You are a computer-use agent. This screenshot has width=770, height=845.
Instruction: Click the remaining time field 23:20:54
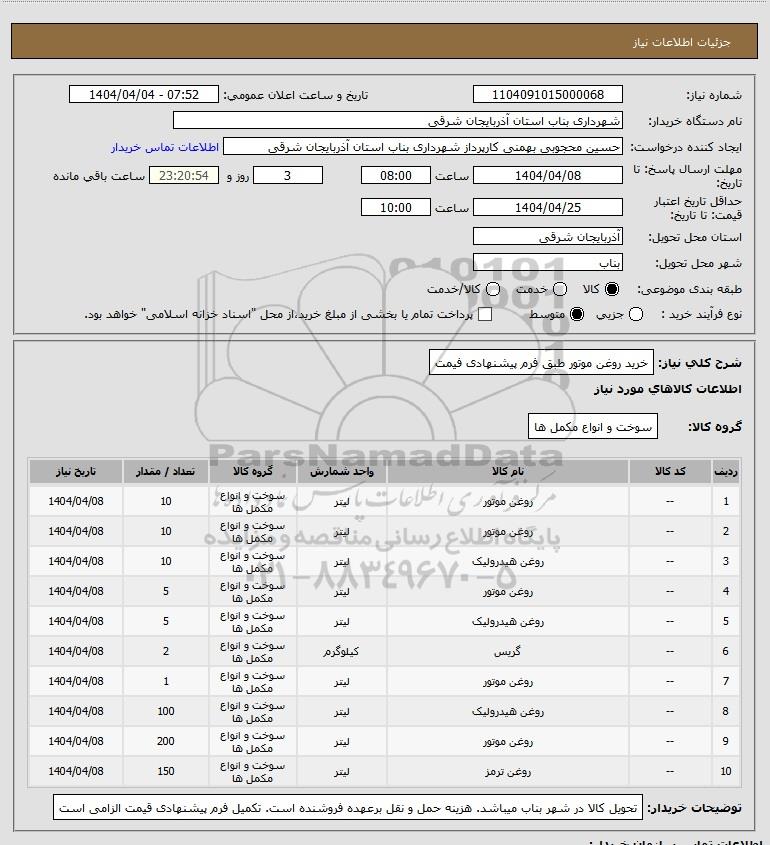pyautogui.click(x=184, y=175)
